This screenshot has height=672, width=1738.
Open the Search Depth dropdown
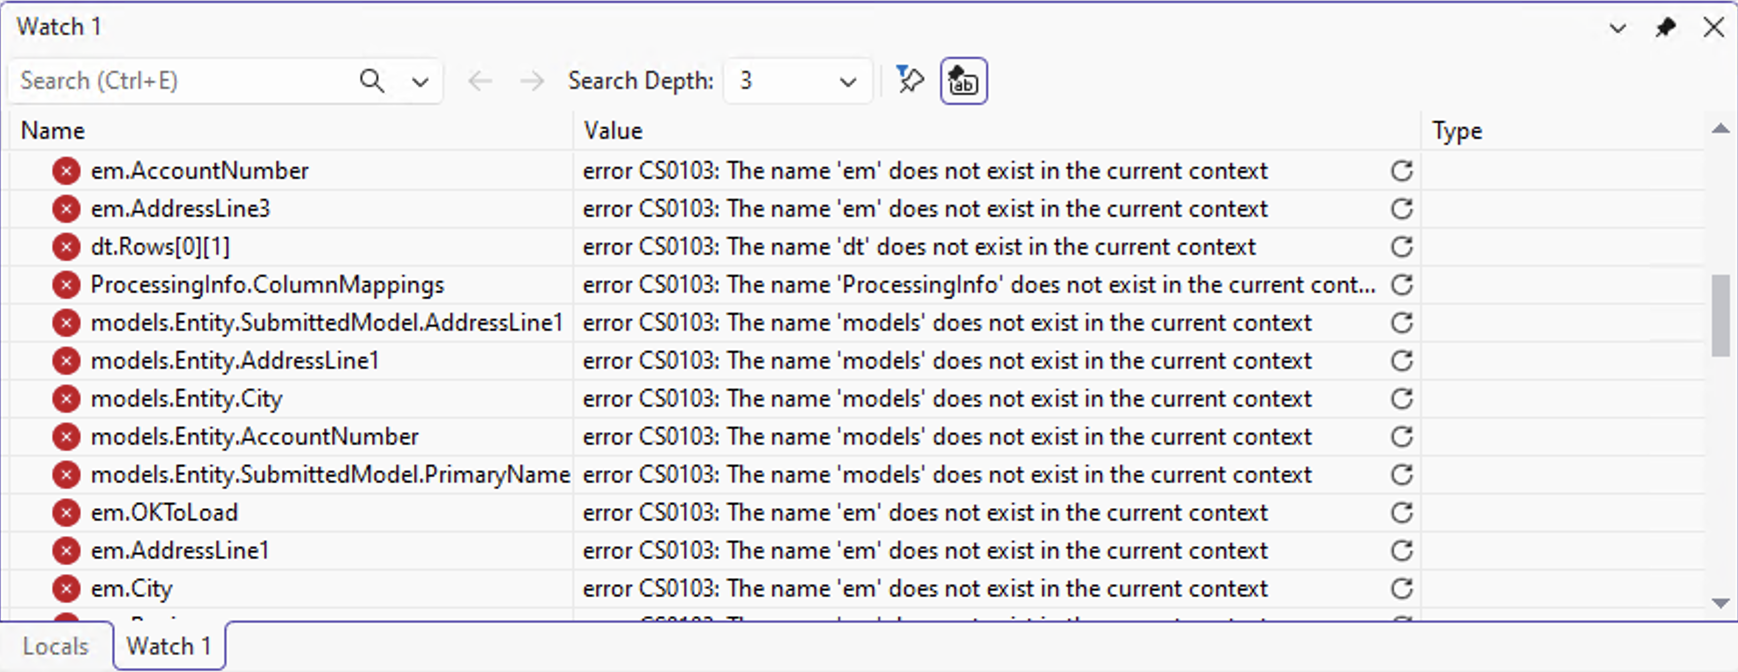(797, 81)
